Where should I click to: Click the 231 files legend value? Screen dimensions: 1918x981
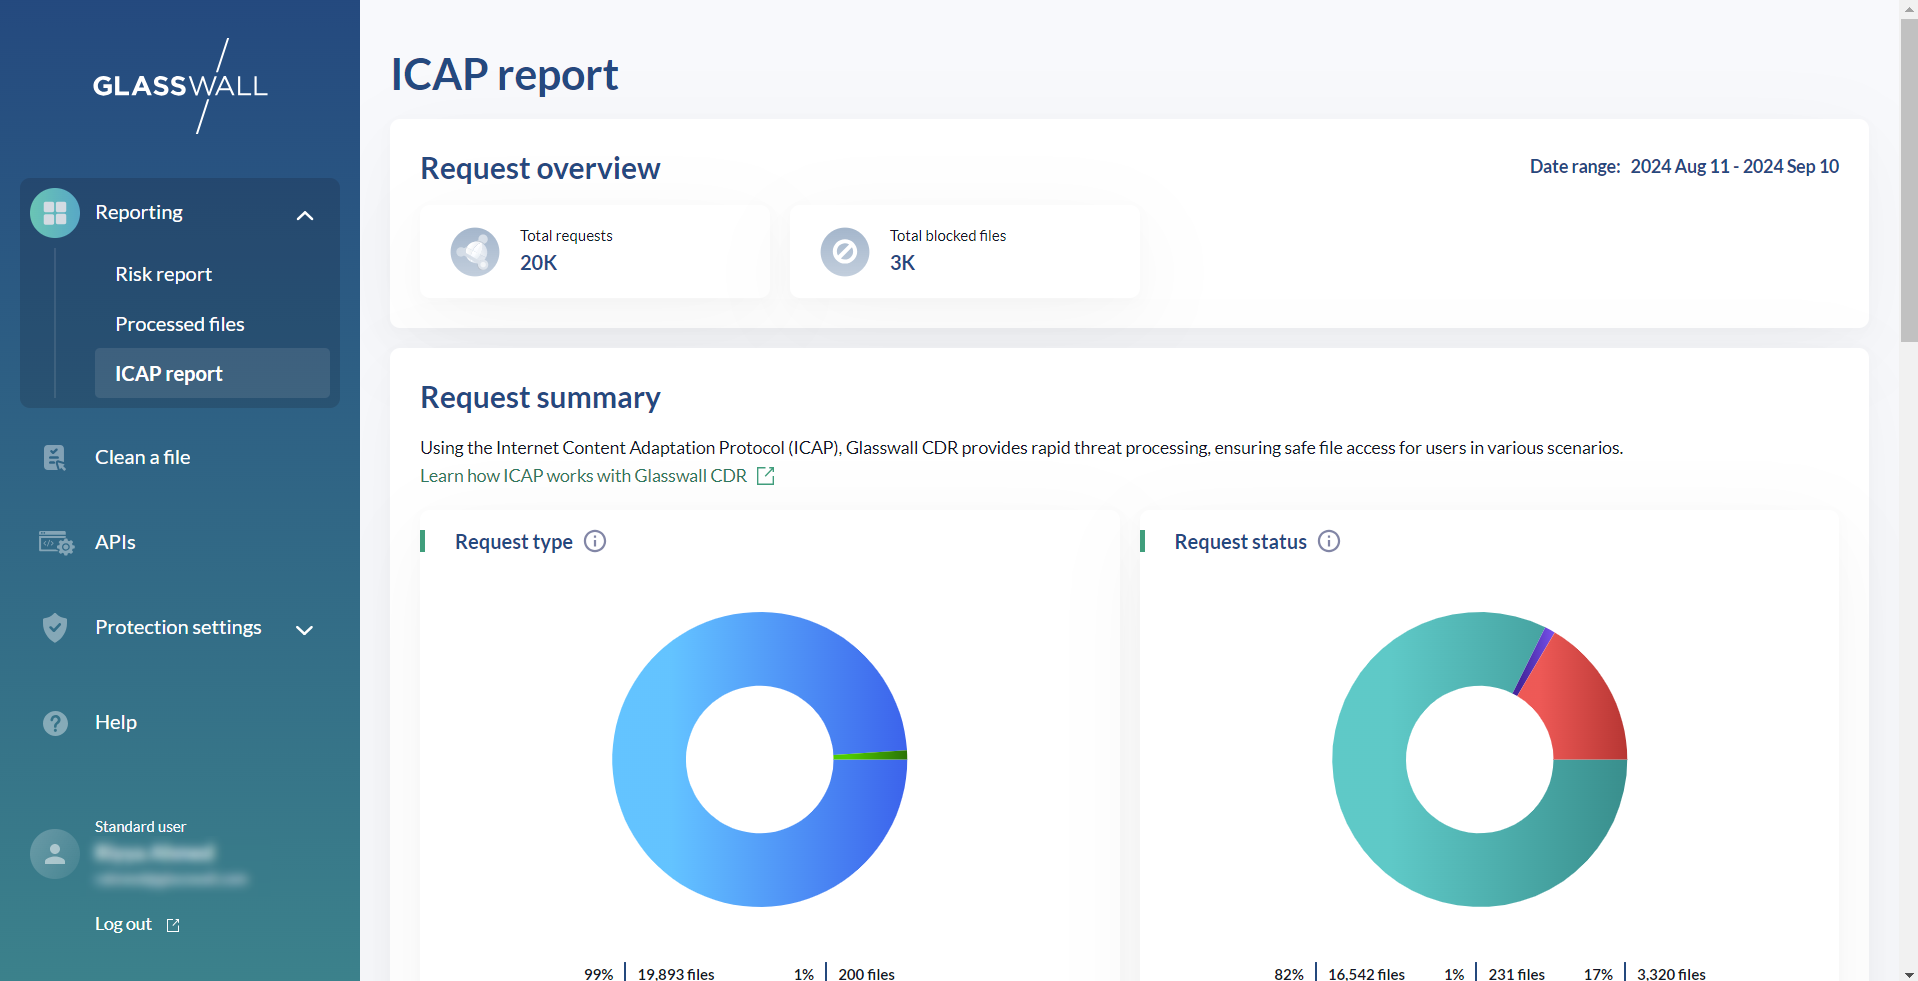(x=1516, y=974)
